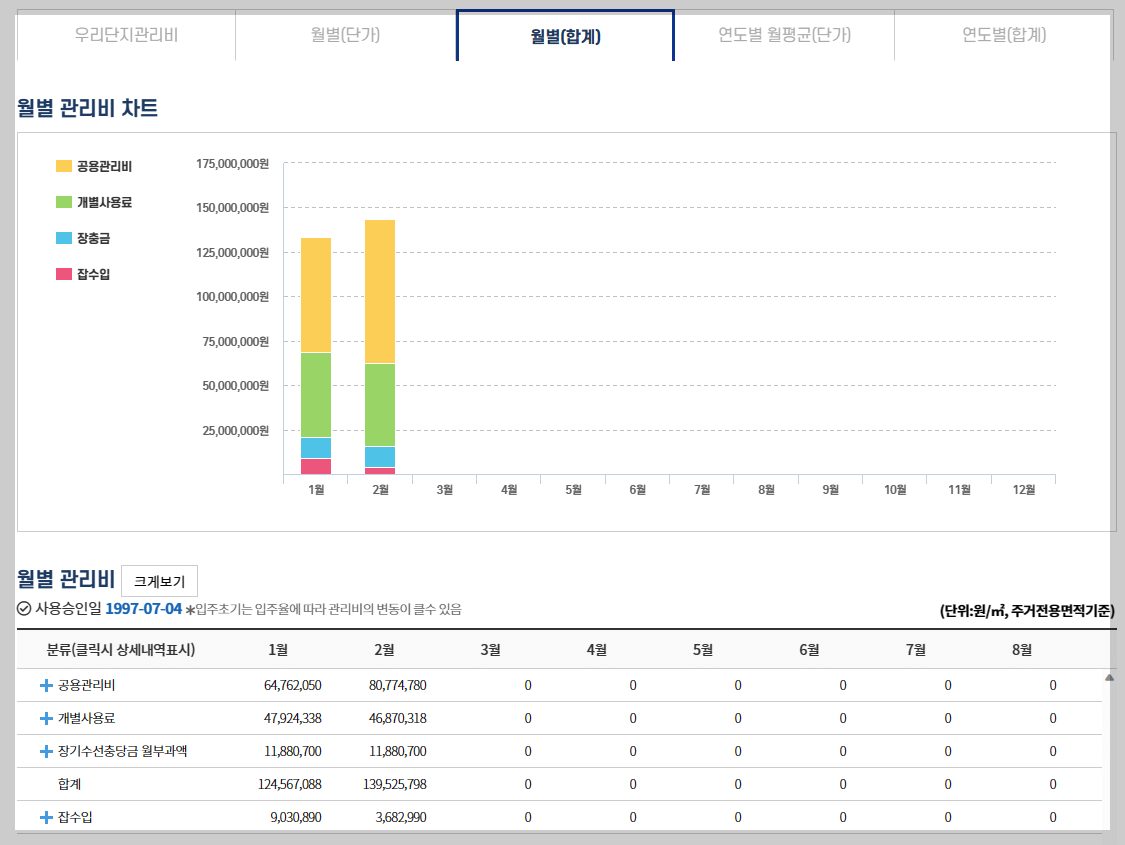Image resolution: width=1125 pixels, height=845 pixels.
Task: Switch to the 연도별(합계) tab
Action: [1004, 35]
